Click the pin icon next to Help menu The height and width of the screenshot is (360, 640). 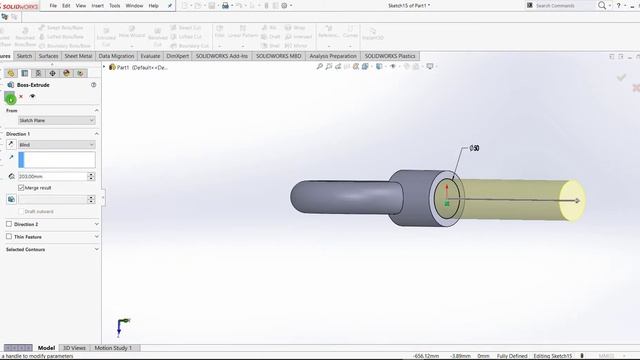170,6
